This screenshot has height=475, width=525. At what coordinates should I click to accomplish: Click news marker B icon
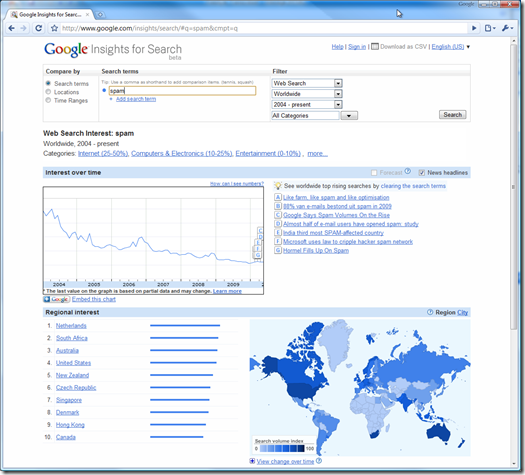pyautogui.click(x=278, y=206)
